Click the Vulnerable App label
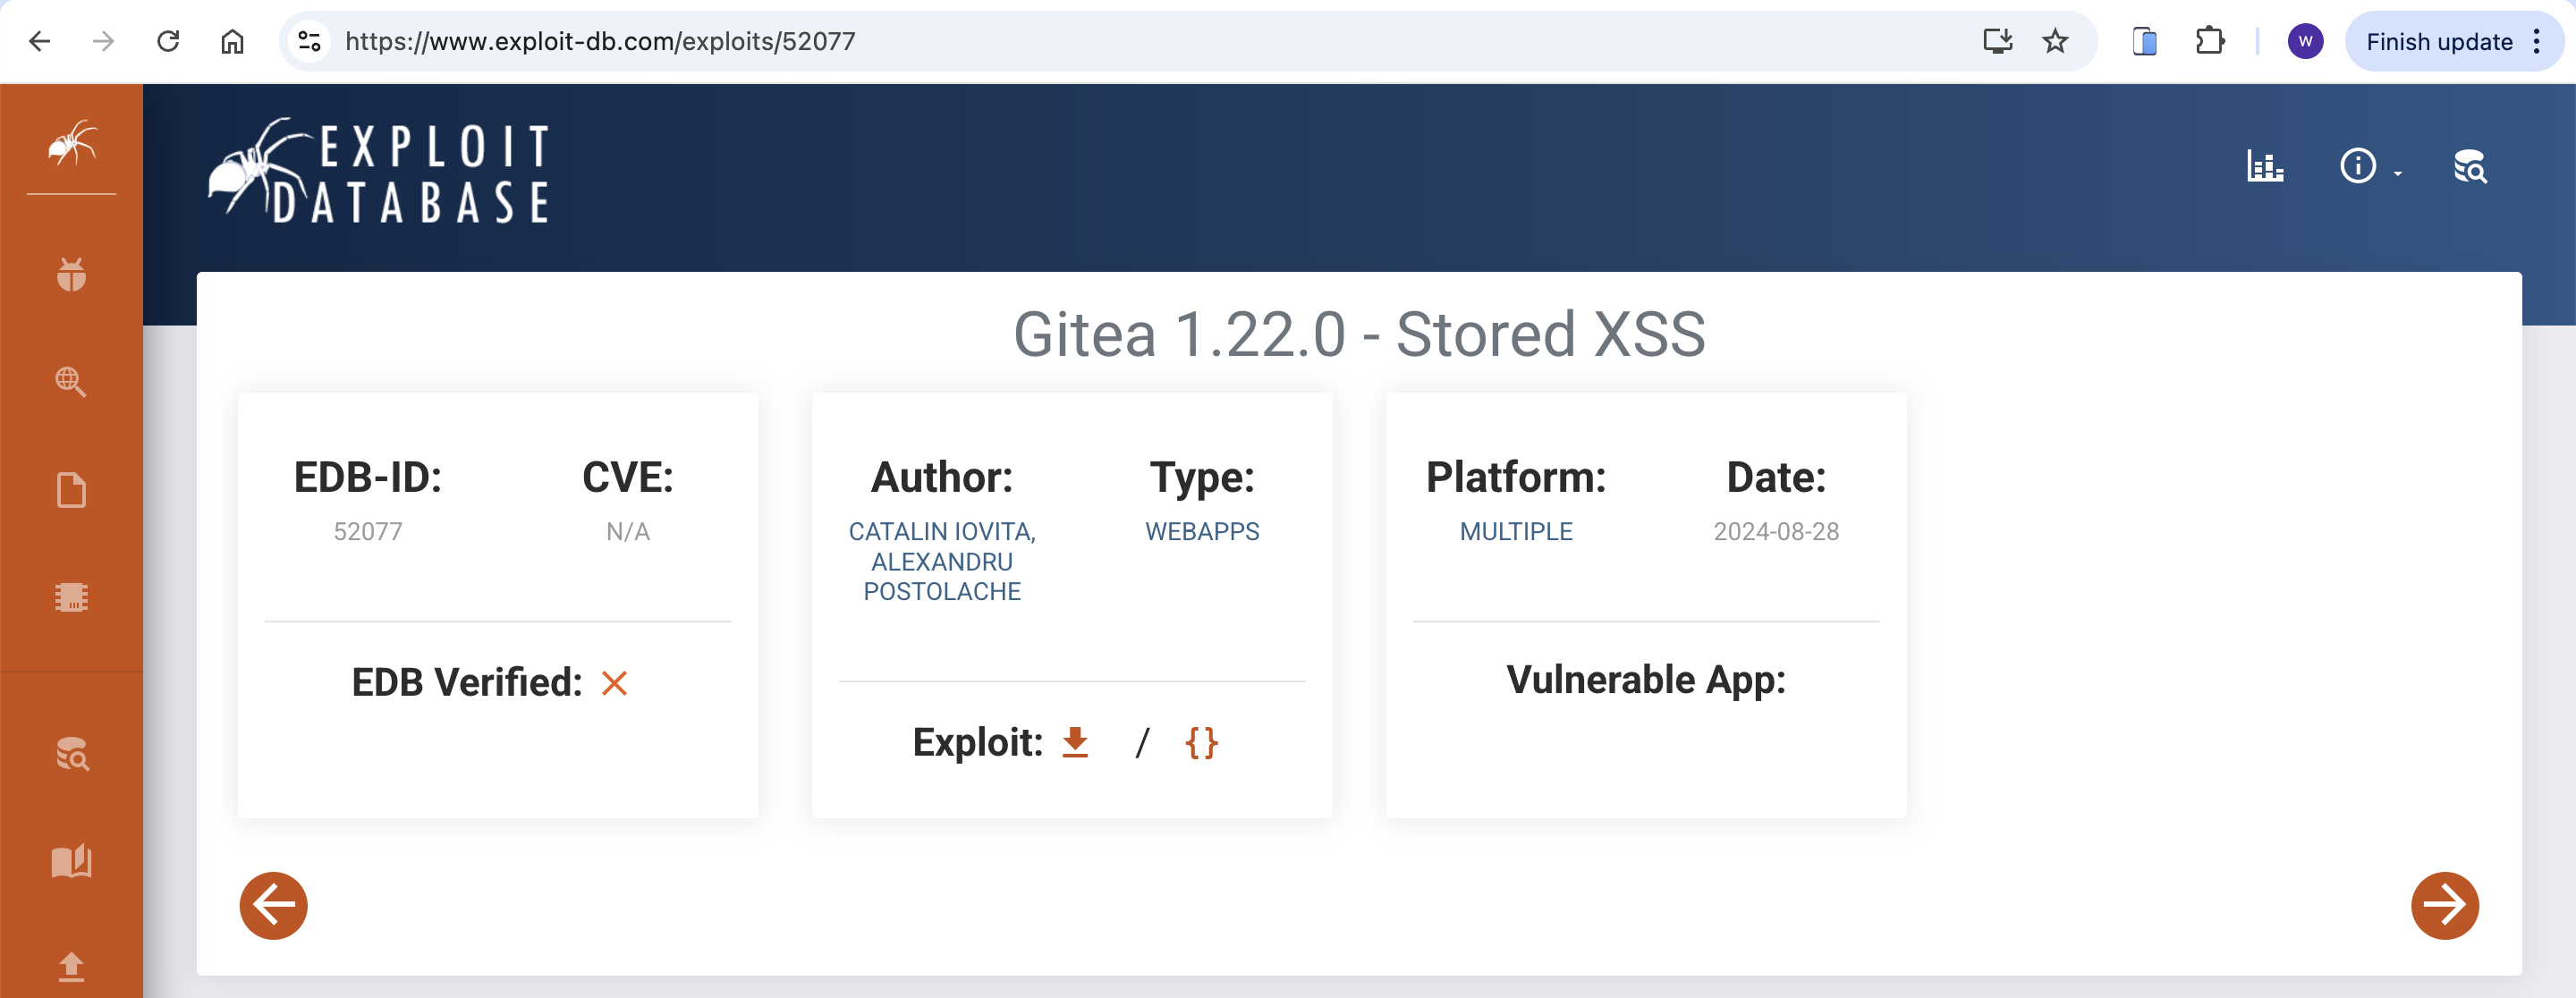 pyautogui.click(x=1646, y=679)
